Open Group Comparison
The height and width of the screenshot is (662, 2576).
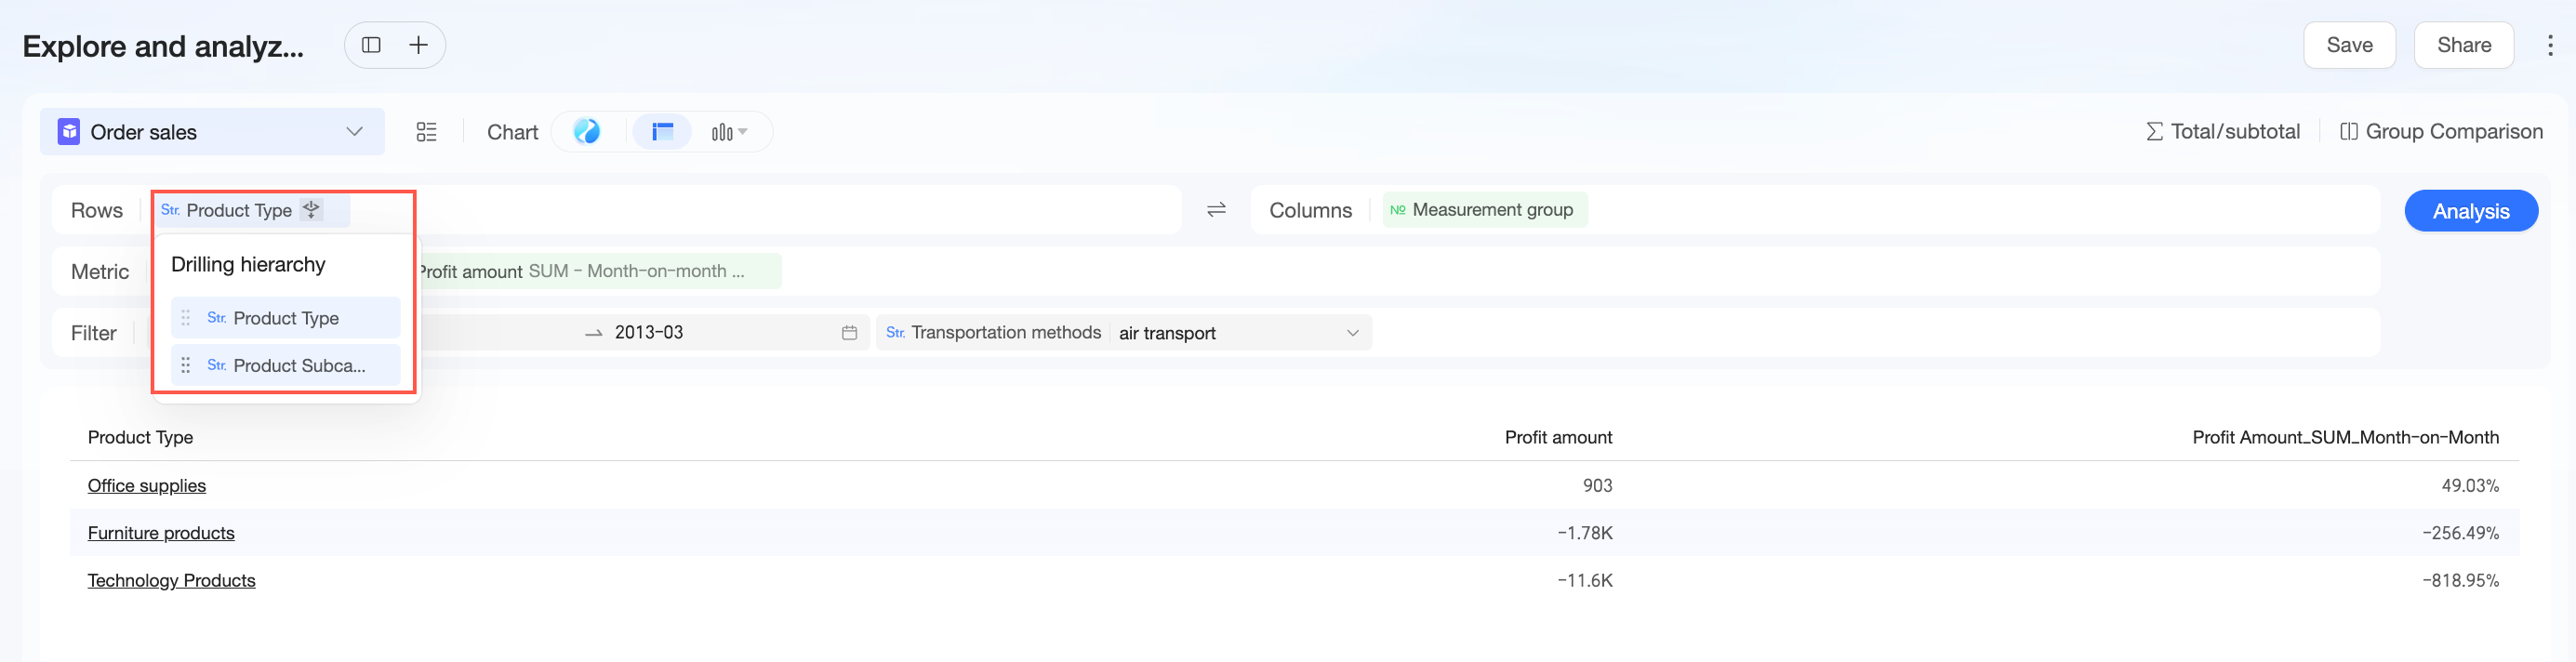2441,132
